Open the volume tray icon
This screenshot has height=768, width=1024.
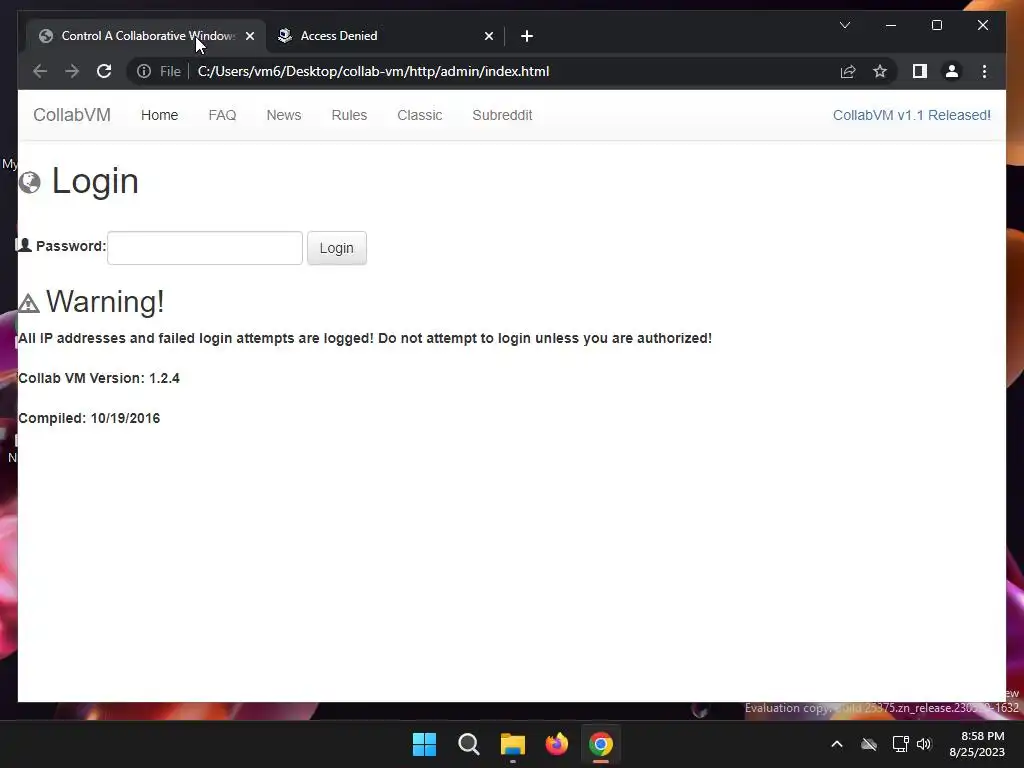[x=924, y=744]
